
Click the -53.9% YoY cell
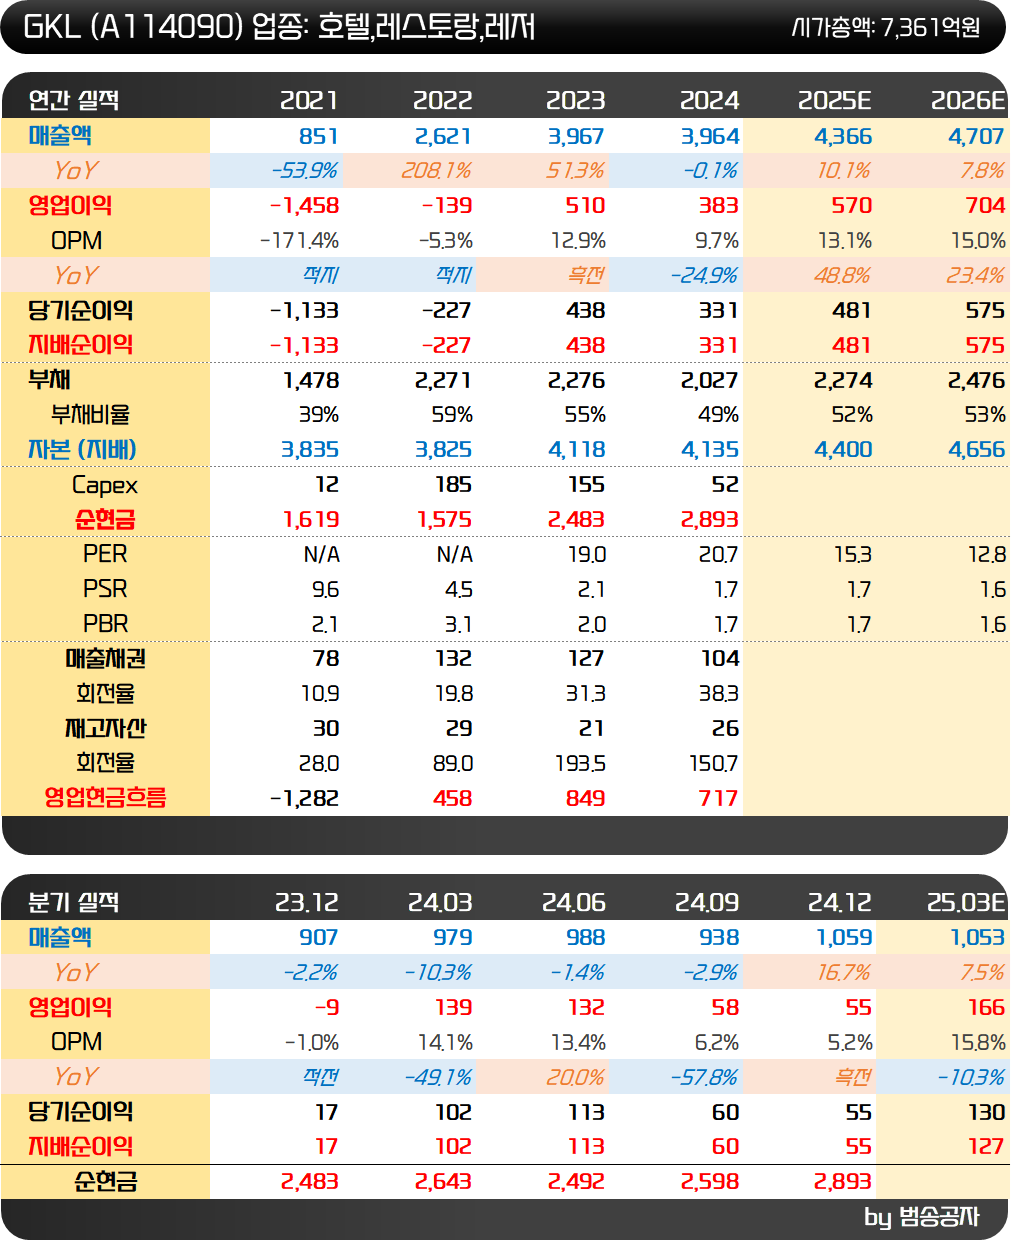click(x=305, y=171)
